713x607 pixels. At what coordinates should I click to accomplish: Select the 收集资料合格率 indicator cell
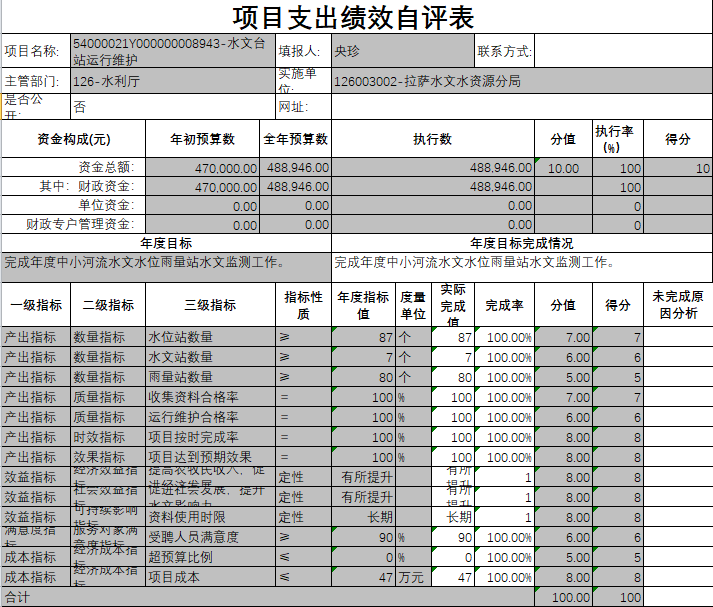click(x=211, y=397)
